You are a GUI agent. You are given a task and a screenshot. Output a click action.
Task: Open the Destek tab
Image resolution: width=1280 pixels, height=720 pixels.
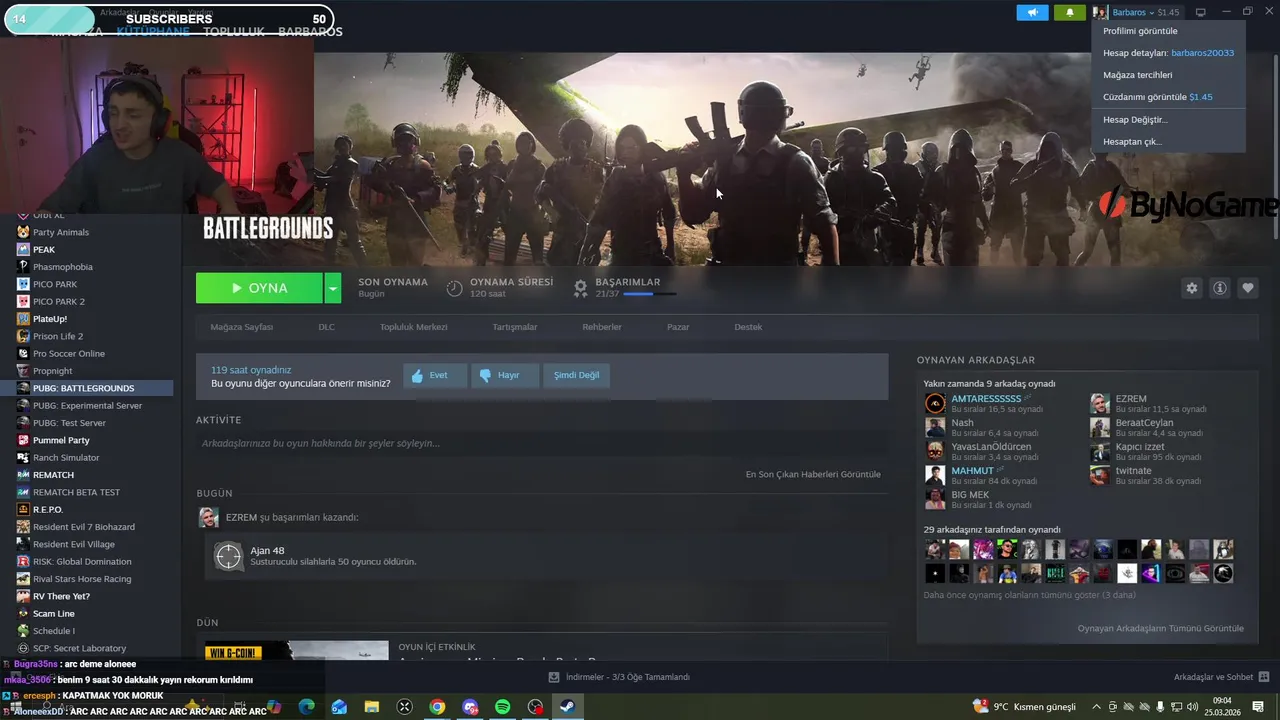[x=748, y=327]
